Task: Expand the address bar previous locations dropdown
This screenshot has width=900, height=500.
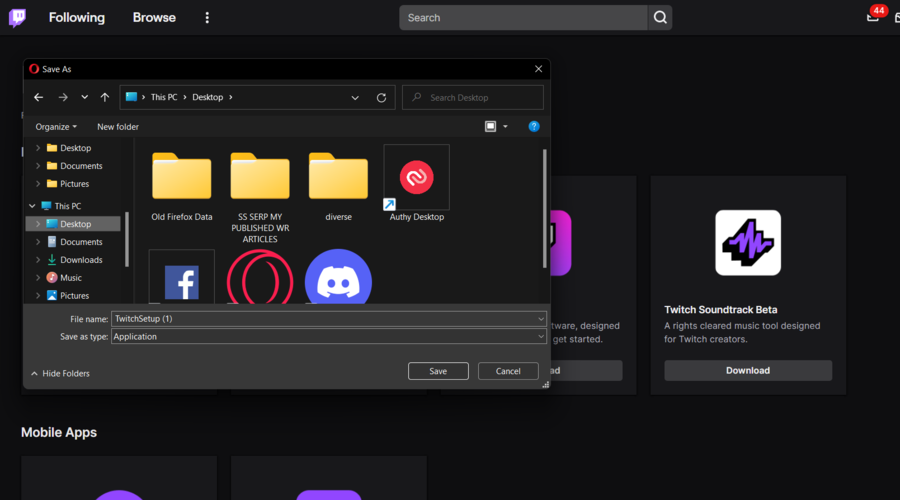Action: click(x=355, y=98)
